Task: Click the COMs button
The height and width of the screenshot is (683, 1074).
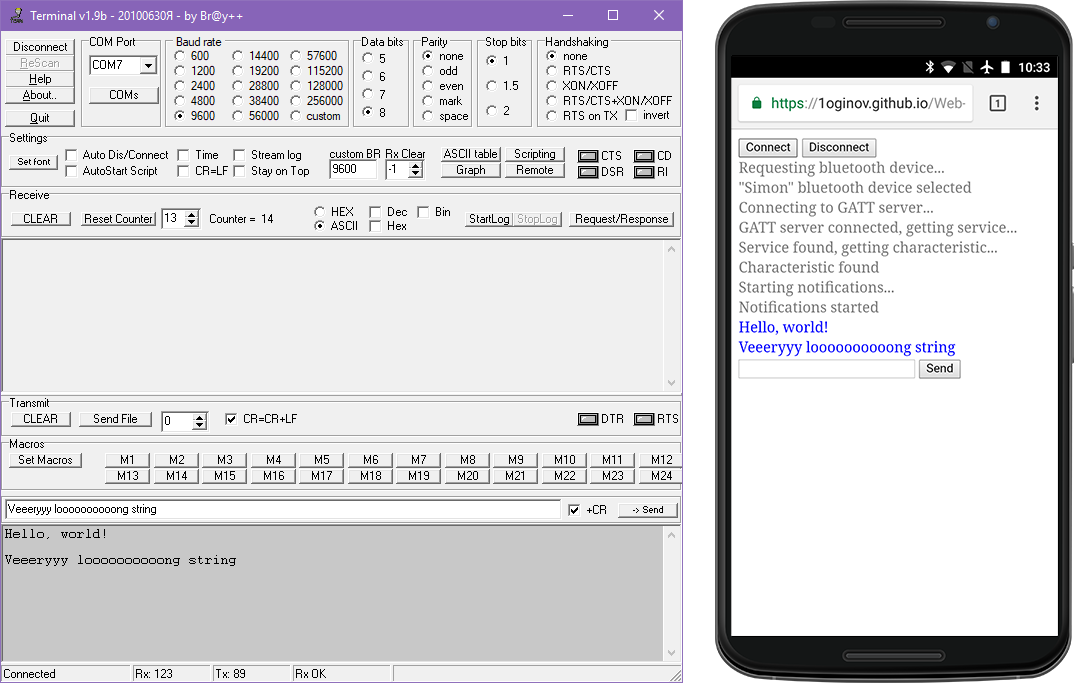Action: [123, 95]
